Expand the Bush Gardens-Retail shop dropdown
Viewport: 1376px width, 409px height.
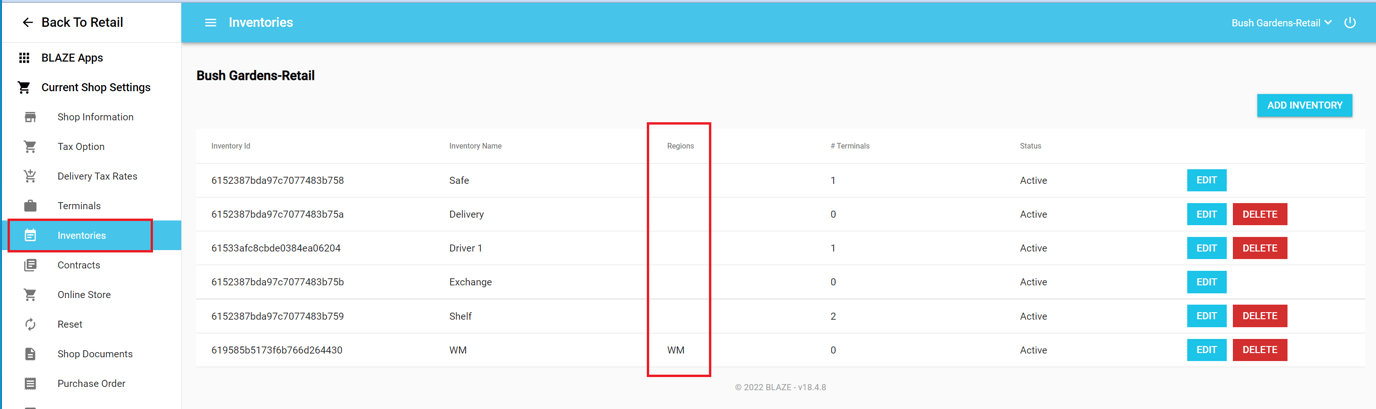click(1281, 22)
